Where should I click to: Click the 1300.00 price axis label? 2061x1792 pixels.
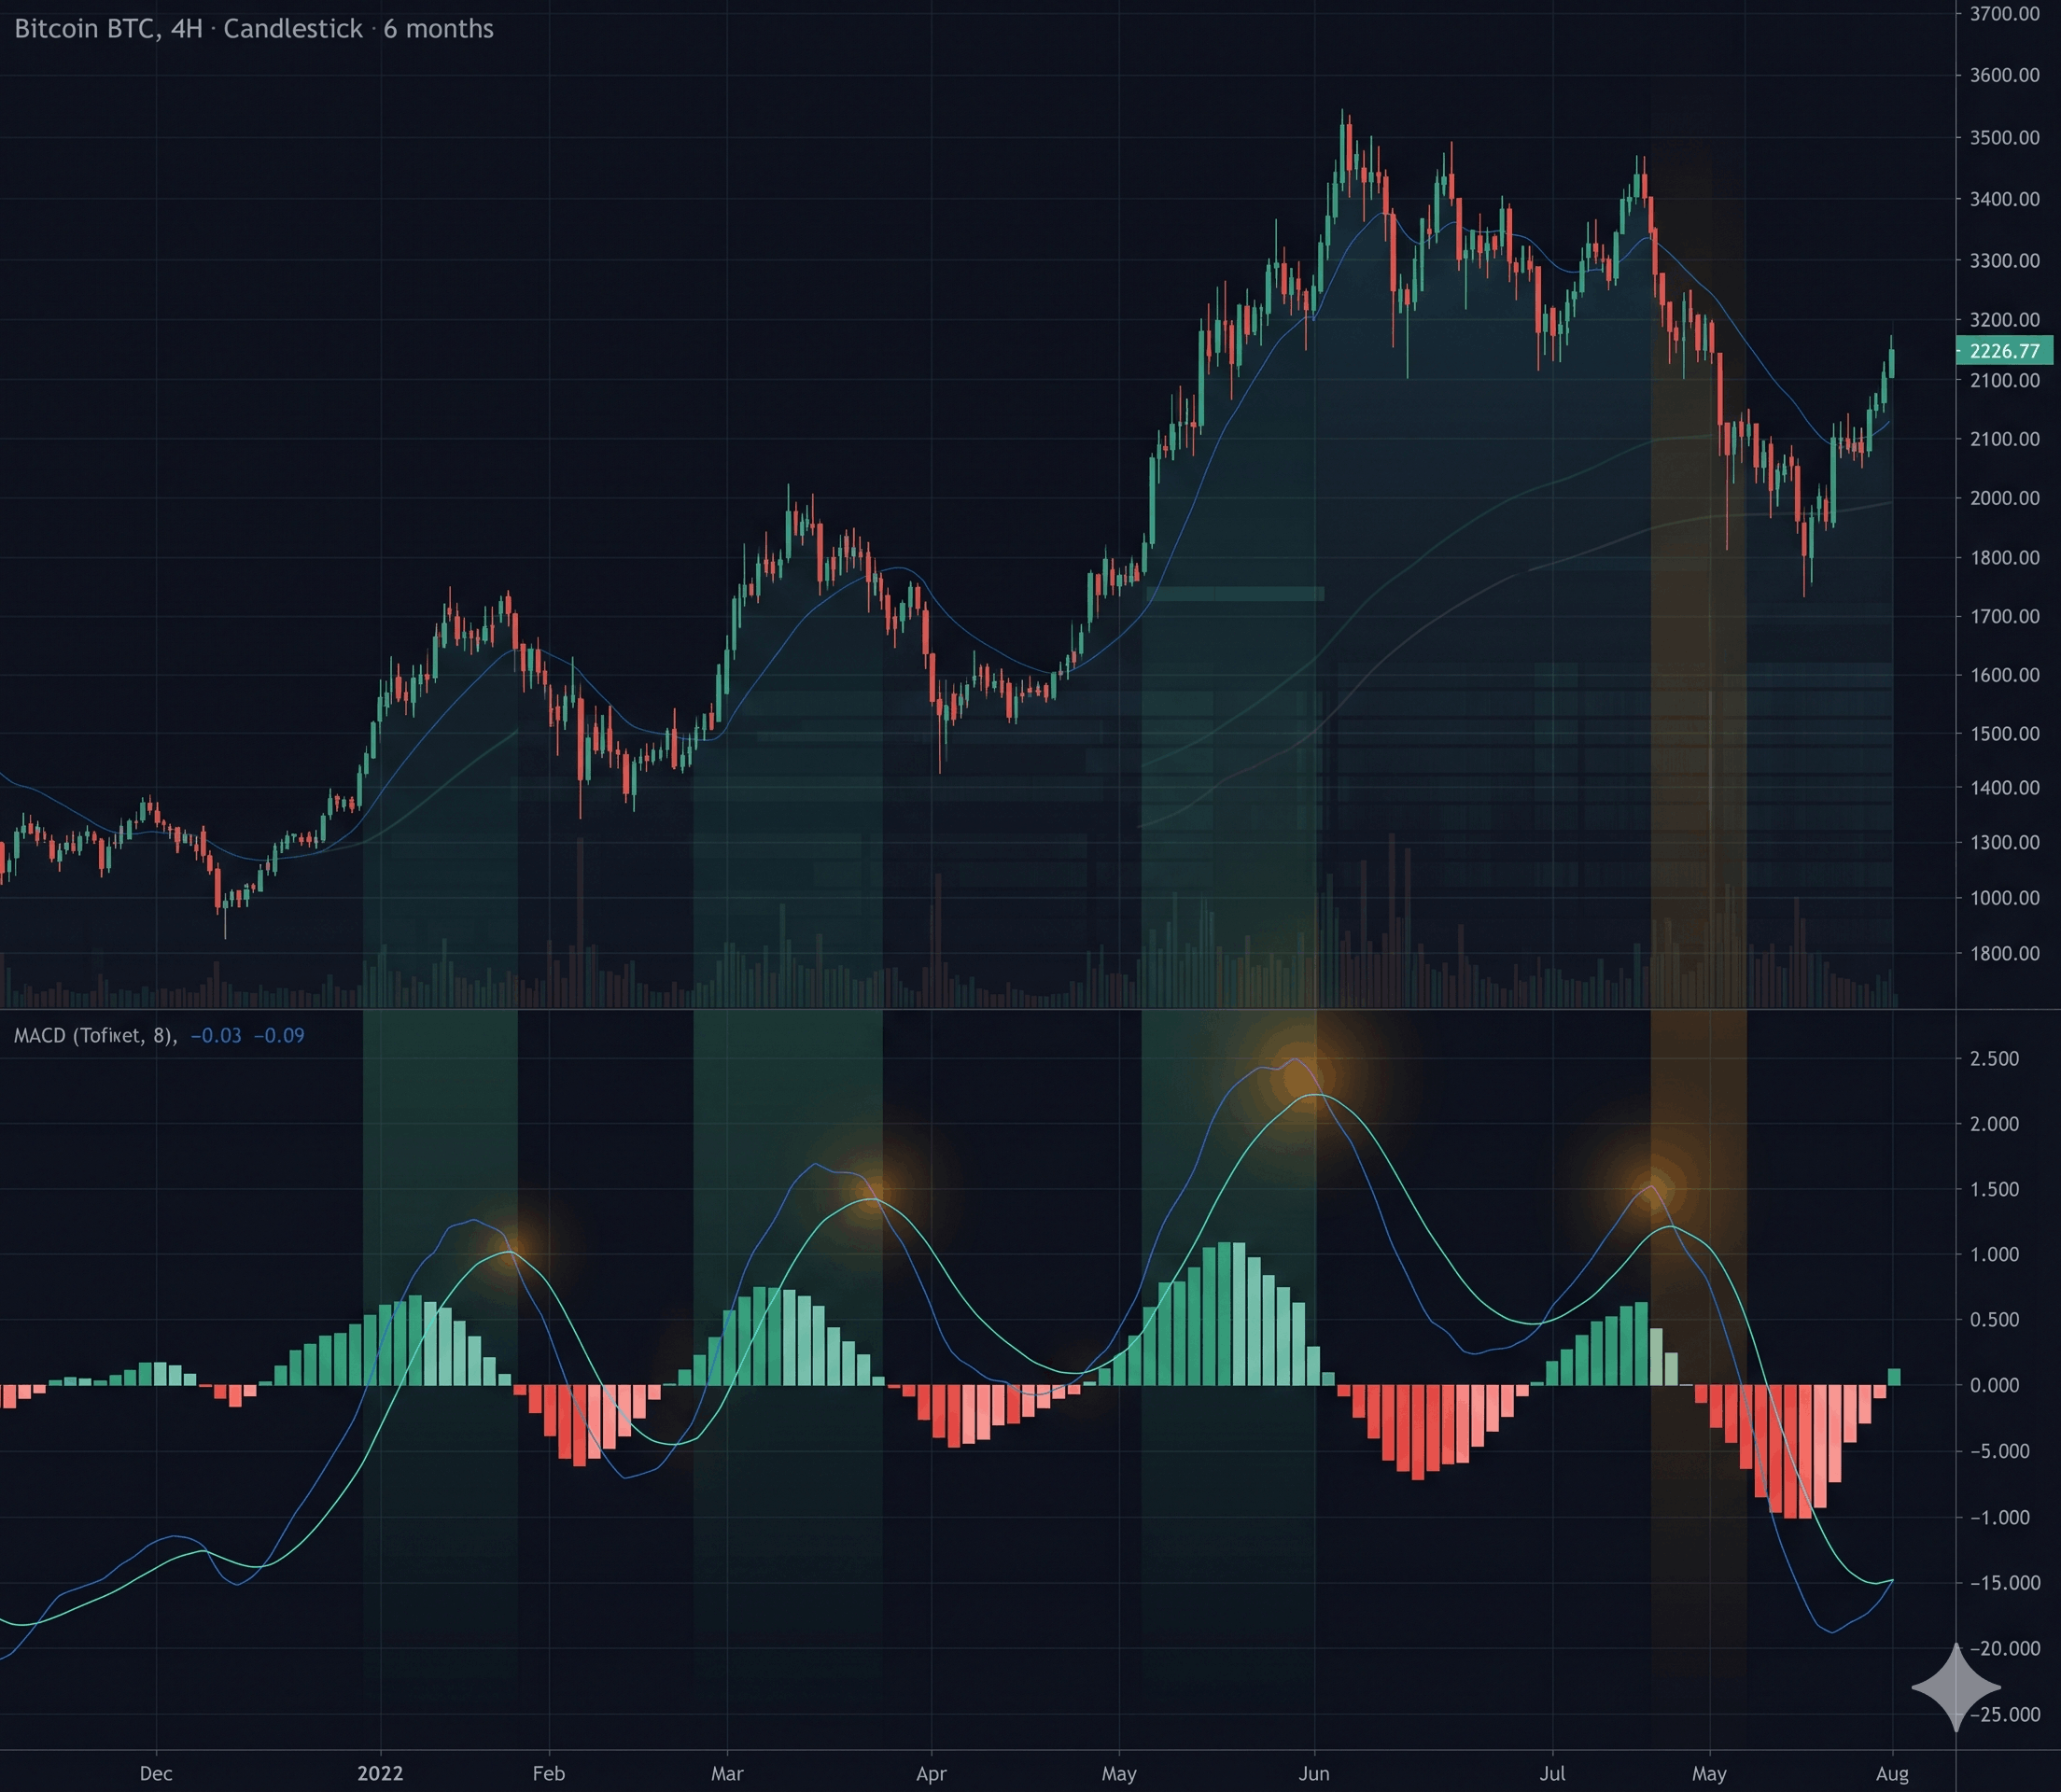(2004, 842)
